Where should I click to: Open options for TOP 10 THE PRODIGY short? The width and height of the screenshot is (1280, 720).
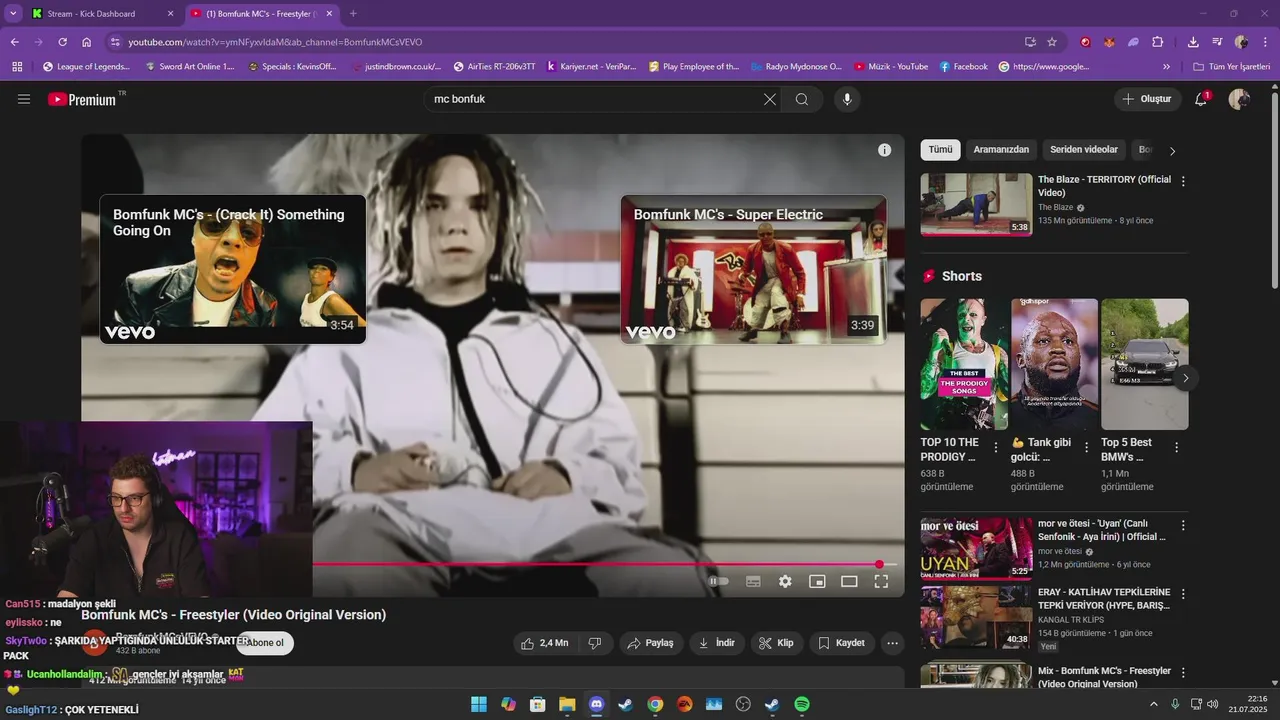point(995,447)
